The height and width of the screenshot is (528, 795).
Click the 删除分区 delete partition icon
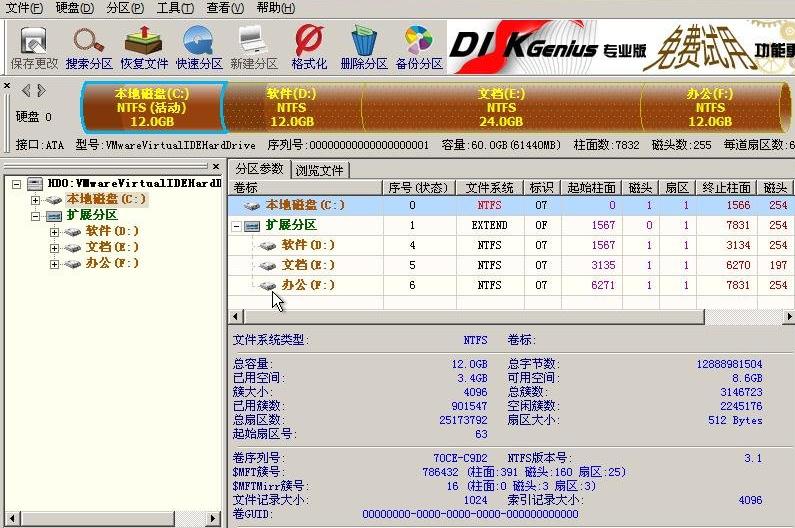coord(363,47)
